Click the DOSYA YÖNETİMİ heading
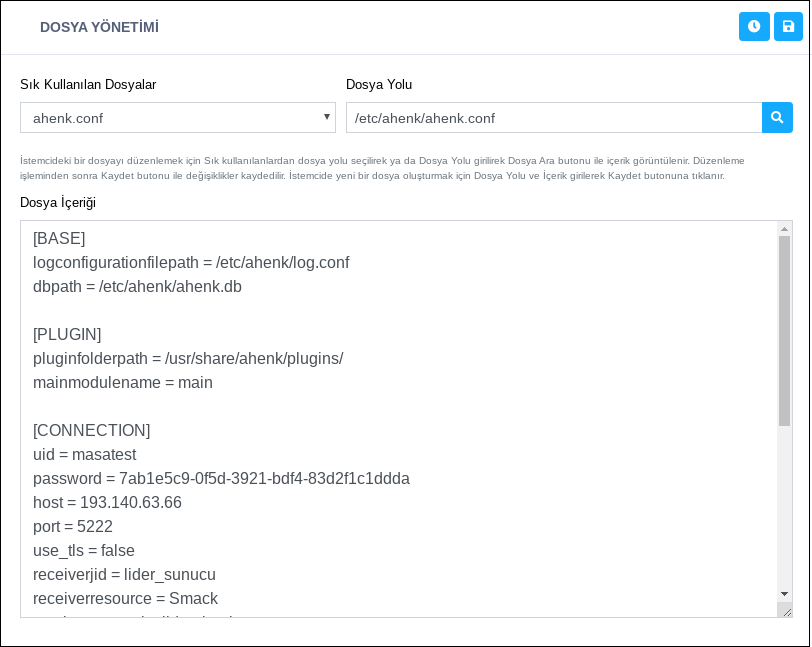Viewport: 812px width, 647px height. pyautogui.click(x=99, y=27)
